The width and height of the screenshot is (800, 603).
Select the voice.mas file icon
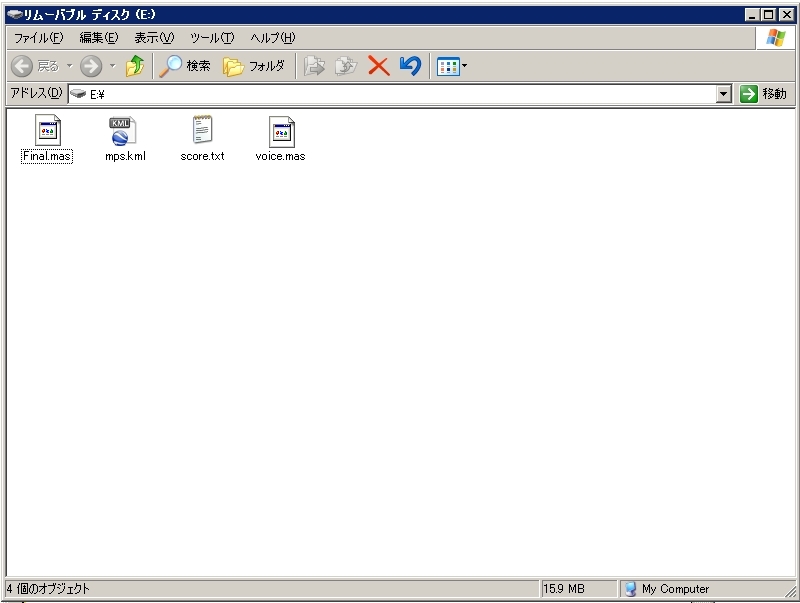[x=282, y=132]
